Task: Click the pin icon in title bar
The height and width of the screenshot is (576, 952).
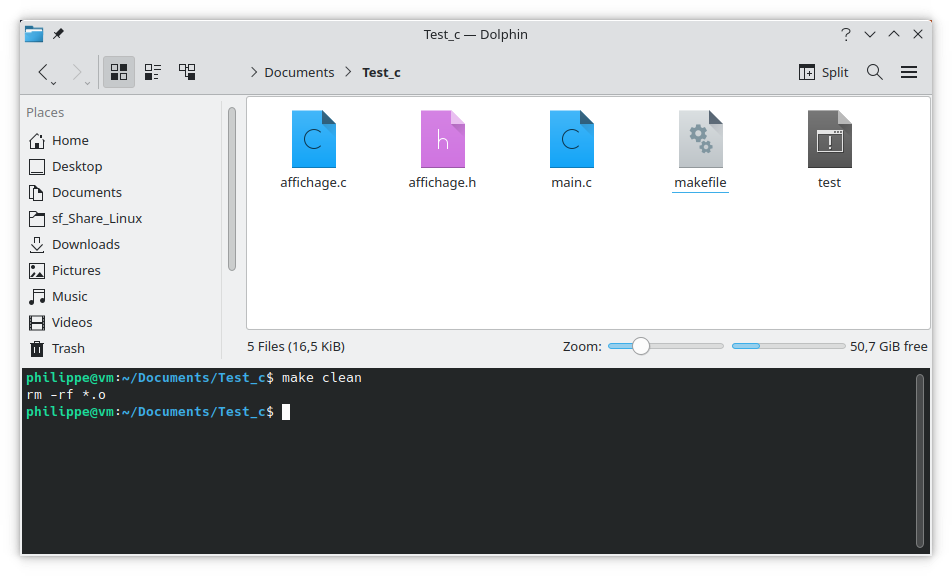Action: [x=58, y=34]
